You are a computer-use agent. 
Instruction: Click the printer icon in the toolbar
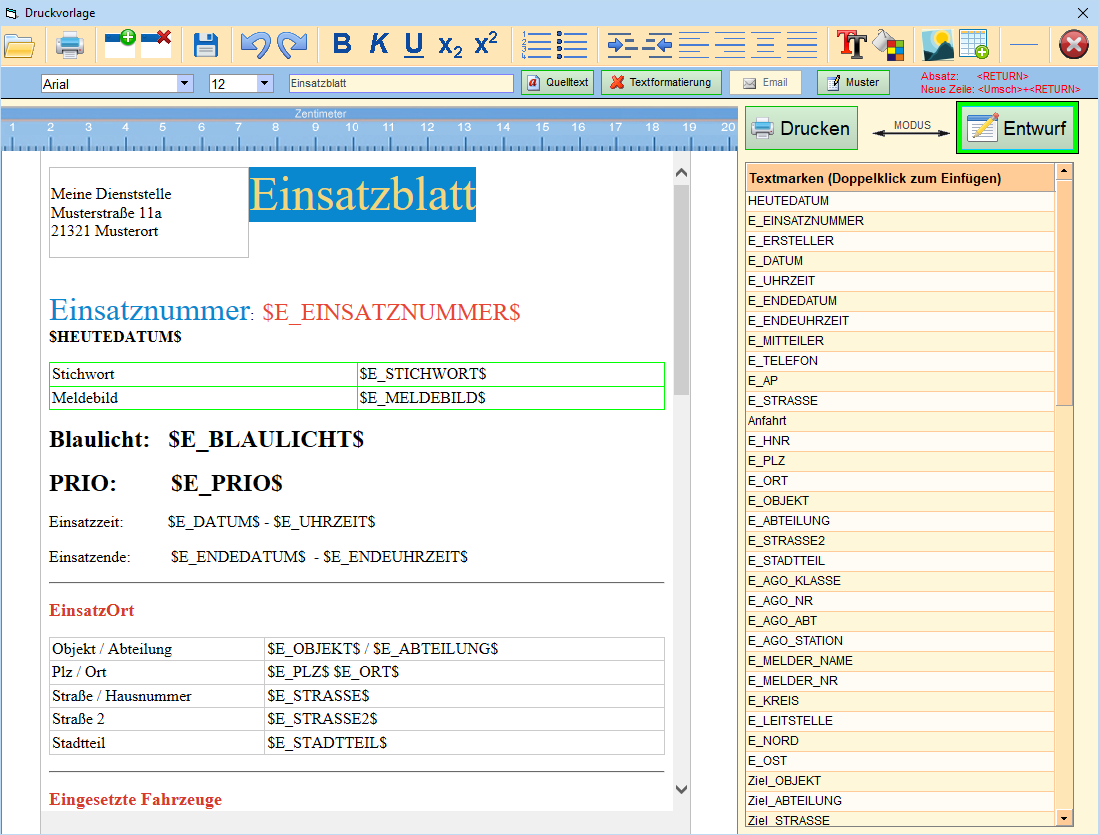pyautogui.click(x=69, y=45)
